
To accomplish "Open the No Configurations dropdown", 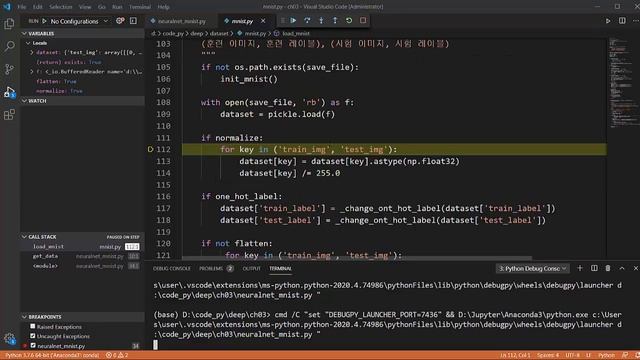I will (79, 21).
